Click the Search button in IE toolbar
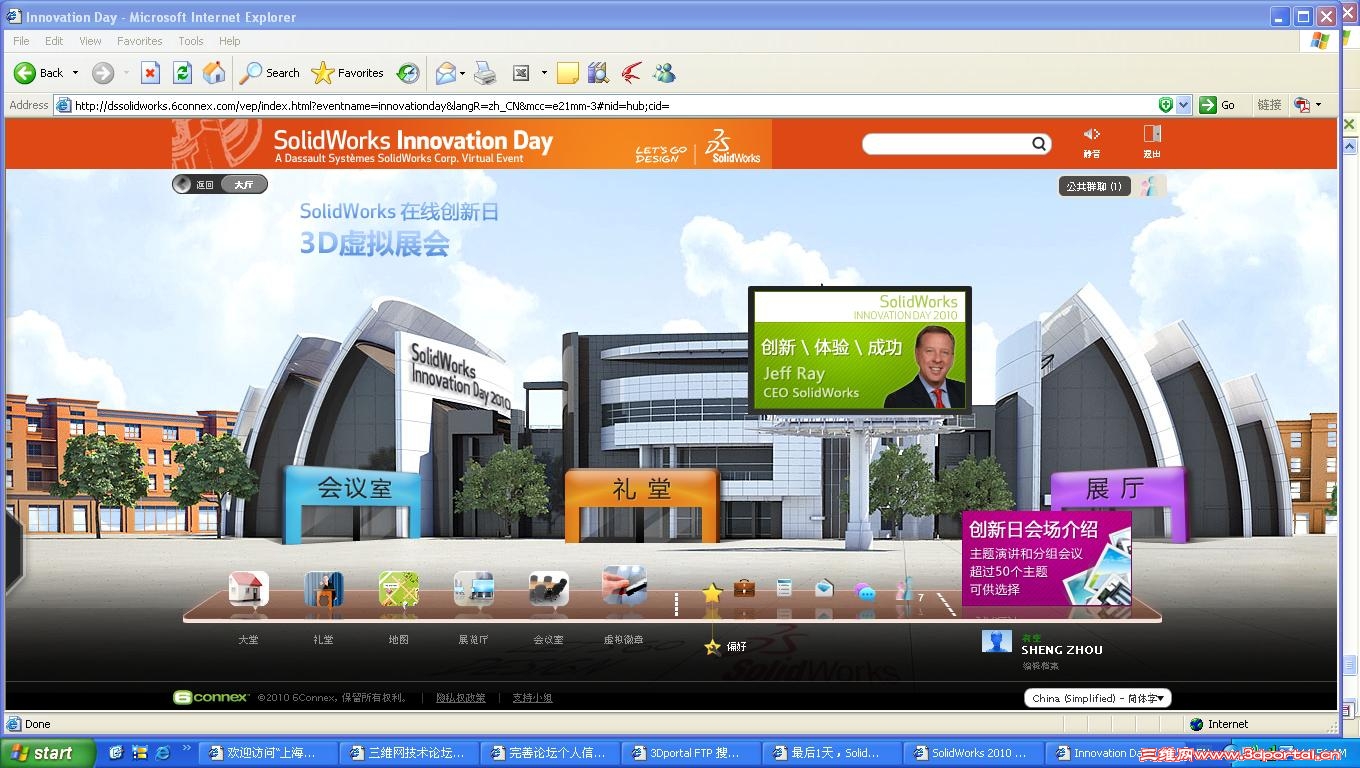Image resolution: width=1360 pixels, height=768 pixels. [270, 73]
